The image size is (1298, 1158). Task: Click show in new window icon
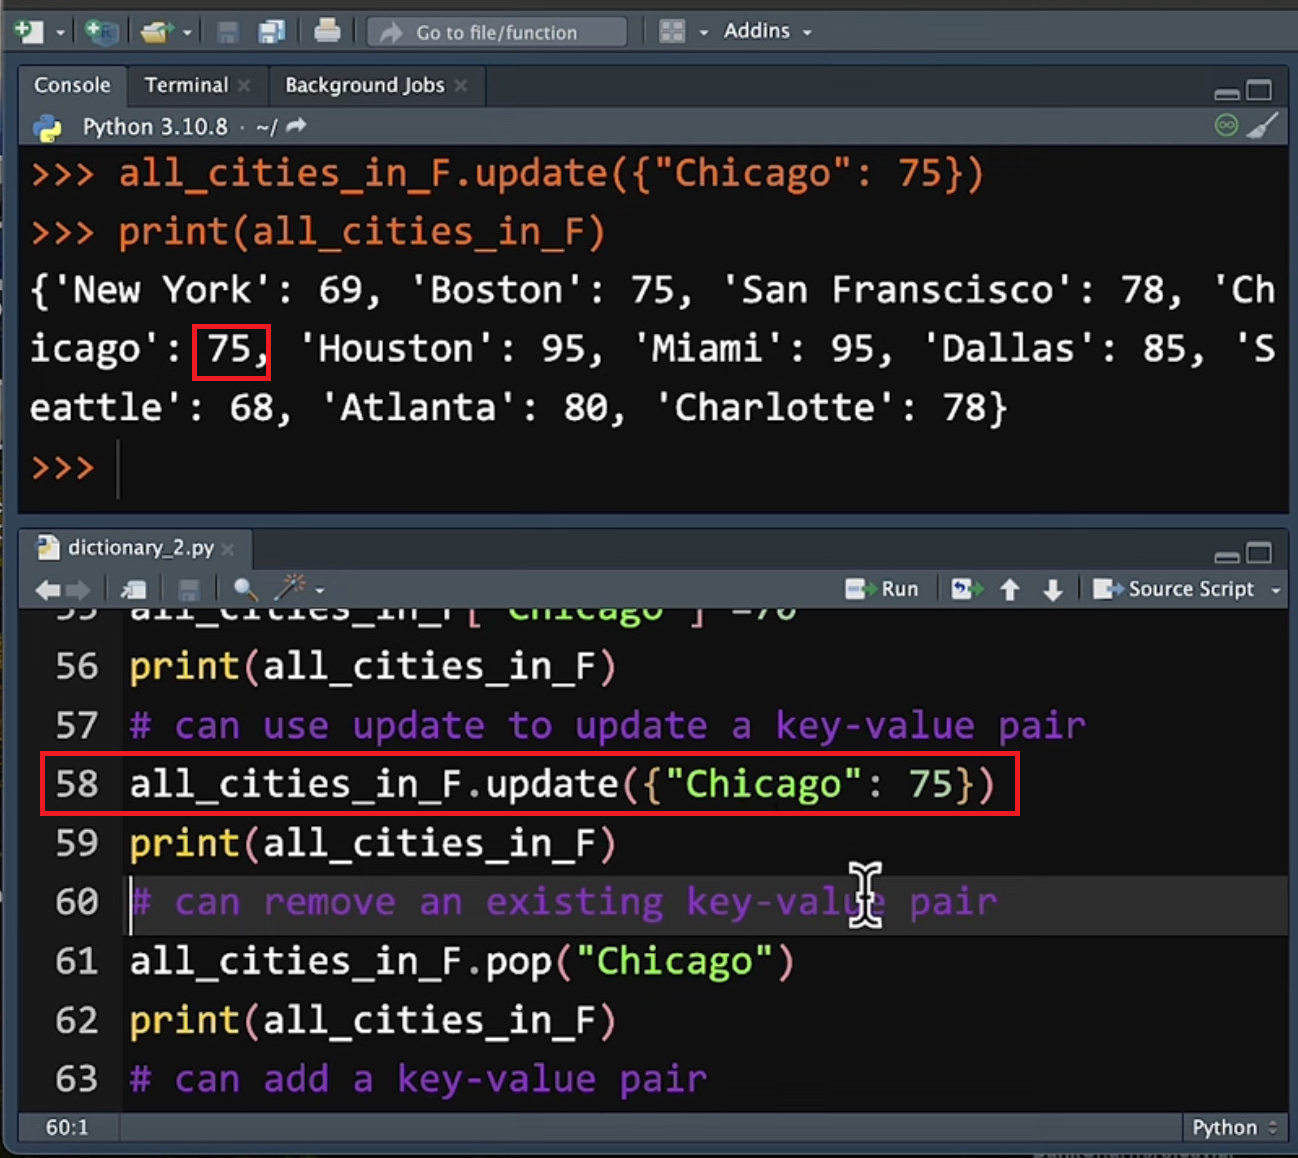click(x=133, y=589)
